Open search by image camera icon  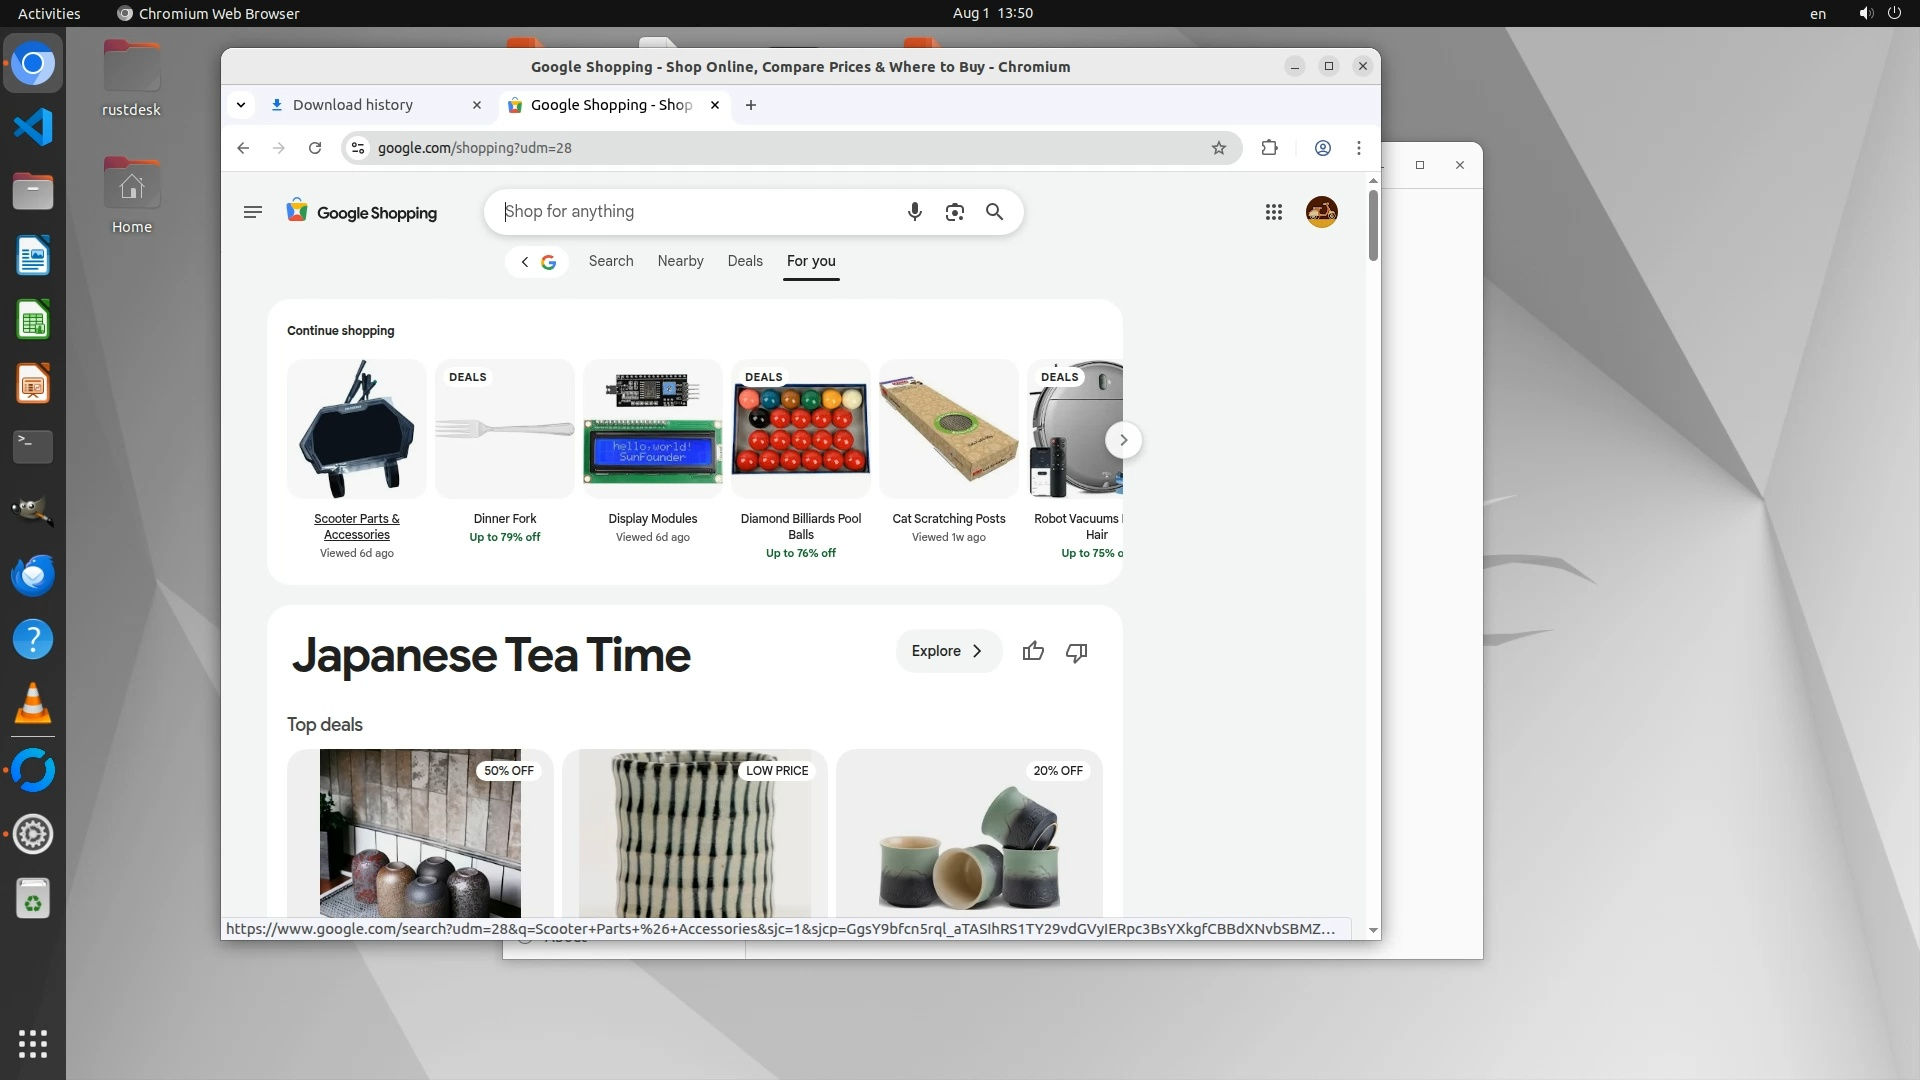coord(954,212)
